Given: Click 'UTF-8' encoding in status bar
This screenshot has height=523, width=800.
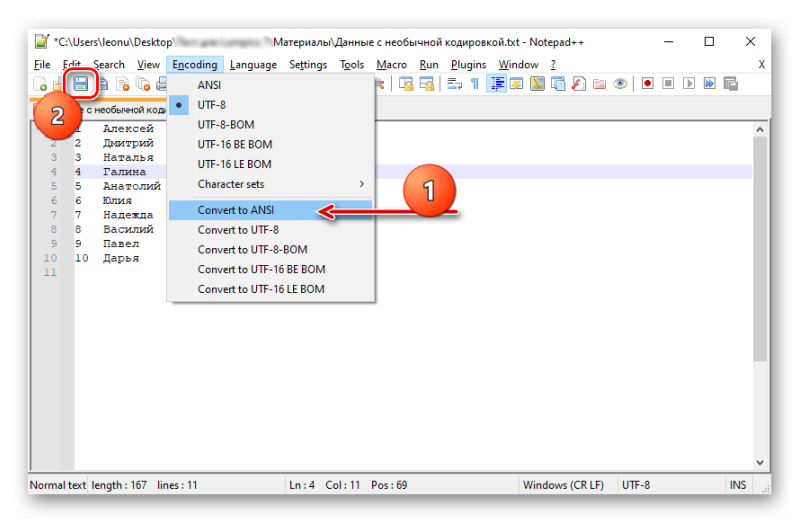Looking at the screenshot, I should 636,485.
